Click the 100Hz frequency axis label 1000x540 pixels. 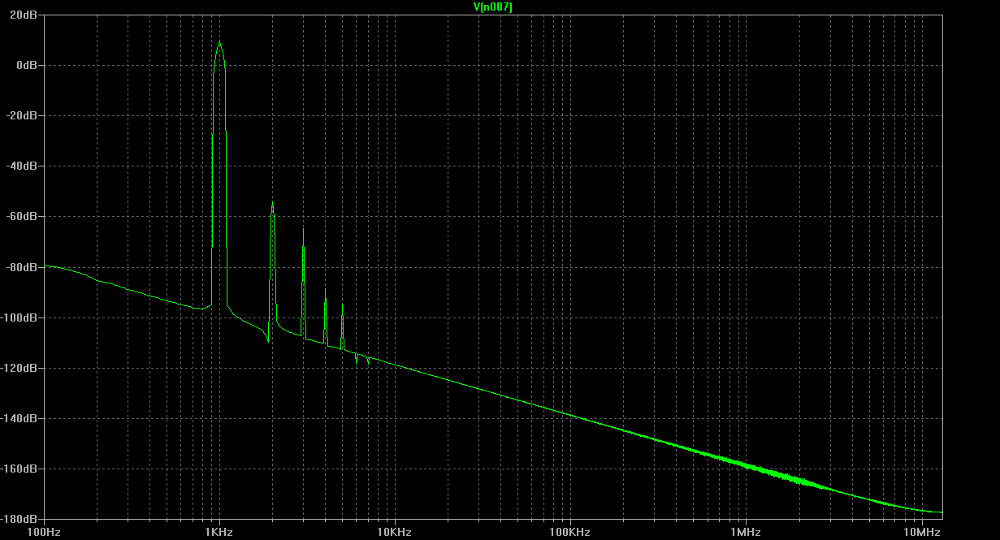[x=45, y=531]
